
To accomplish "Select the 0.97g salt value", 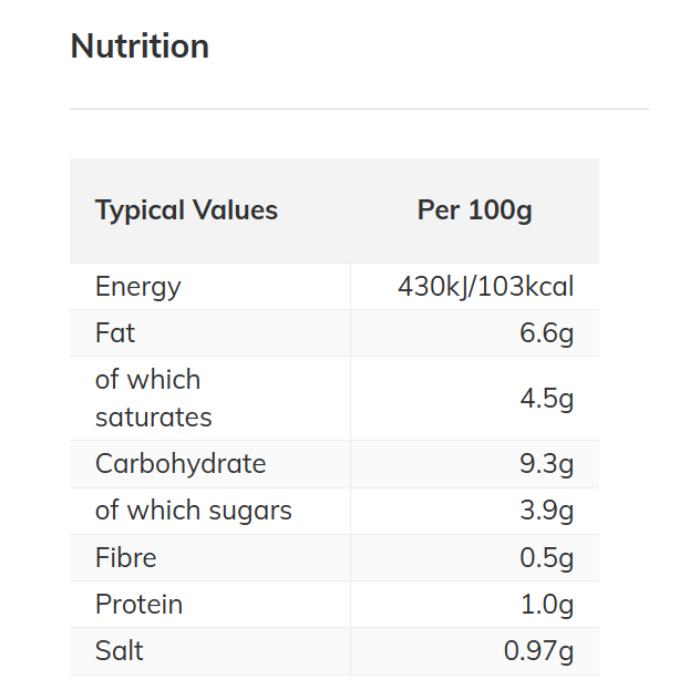I will tap(539, 651).
